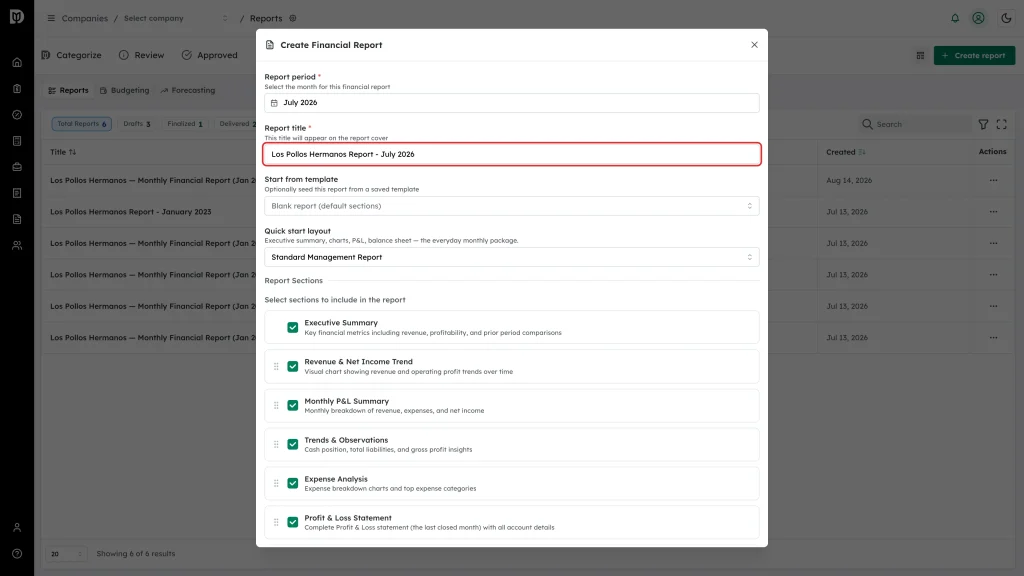
Task: Open Los Pollos Hermanos Report - January 2023
Action: point(131,212)
